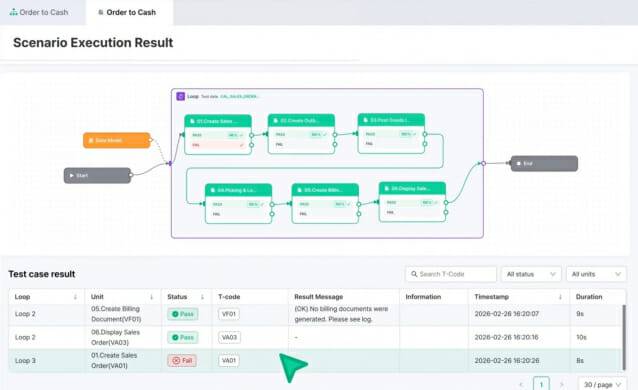Click the small icon on the active Order to Cash tab
Screen dimensions: 638x390
coord(101,12)
